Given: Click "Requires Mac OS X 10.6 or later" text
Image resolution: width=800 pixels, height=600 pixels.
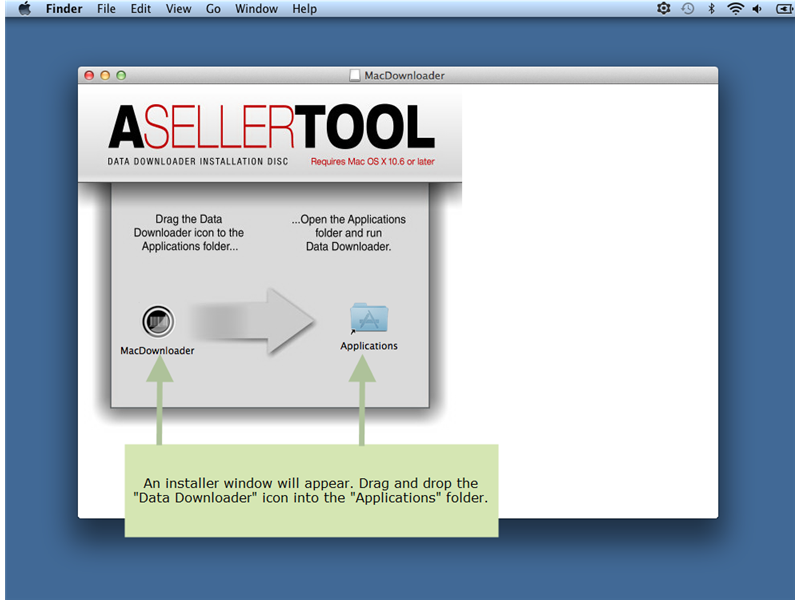Looking at the screenshot, I should point(372,161).
